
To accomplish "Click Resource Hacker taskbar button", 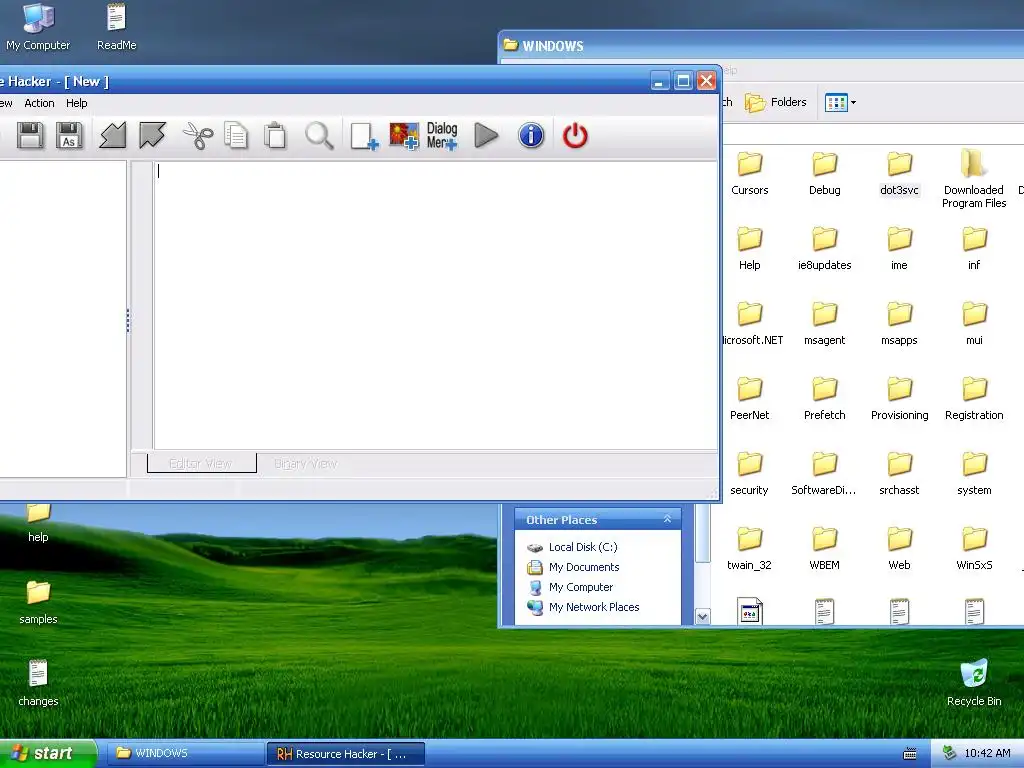I will (345, 754).
